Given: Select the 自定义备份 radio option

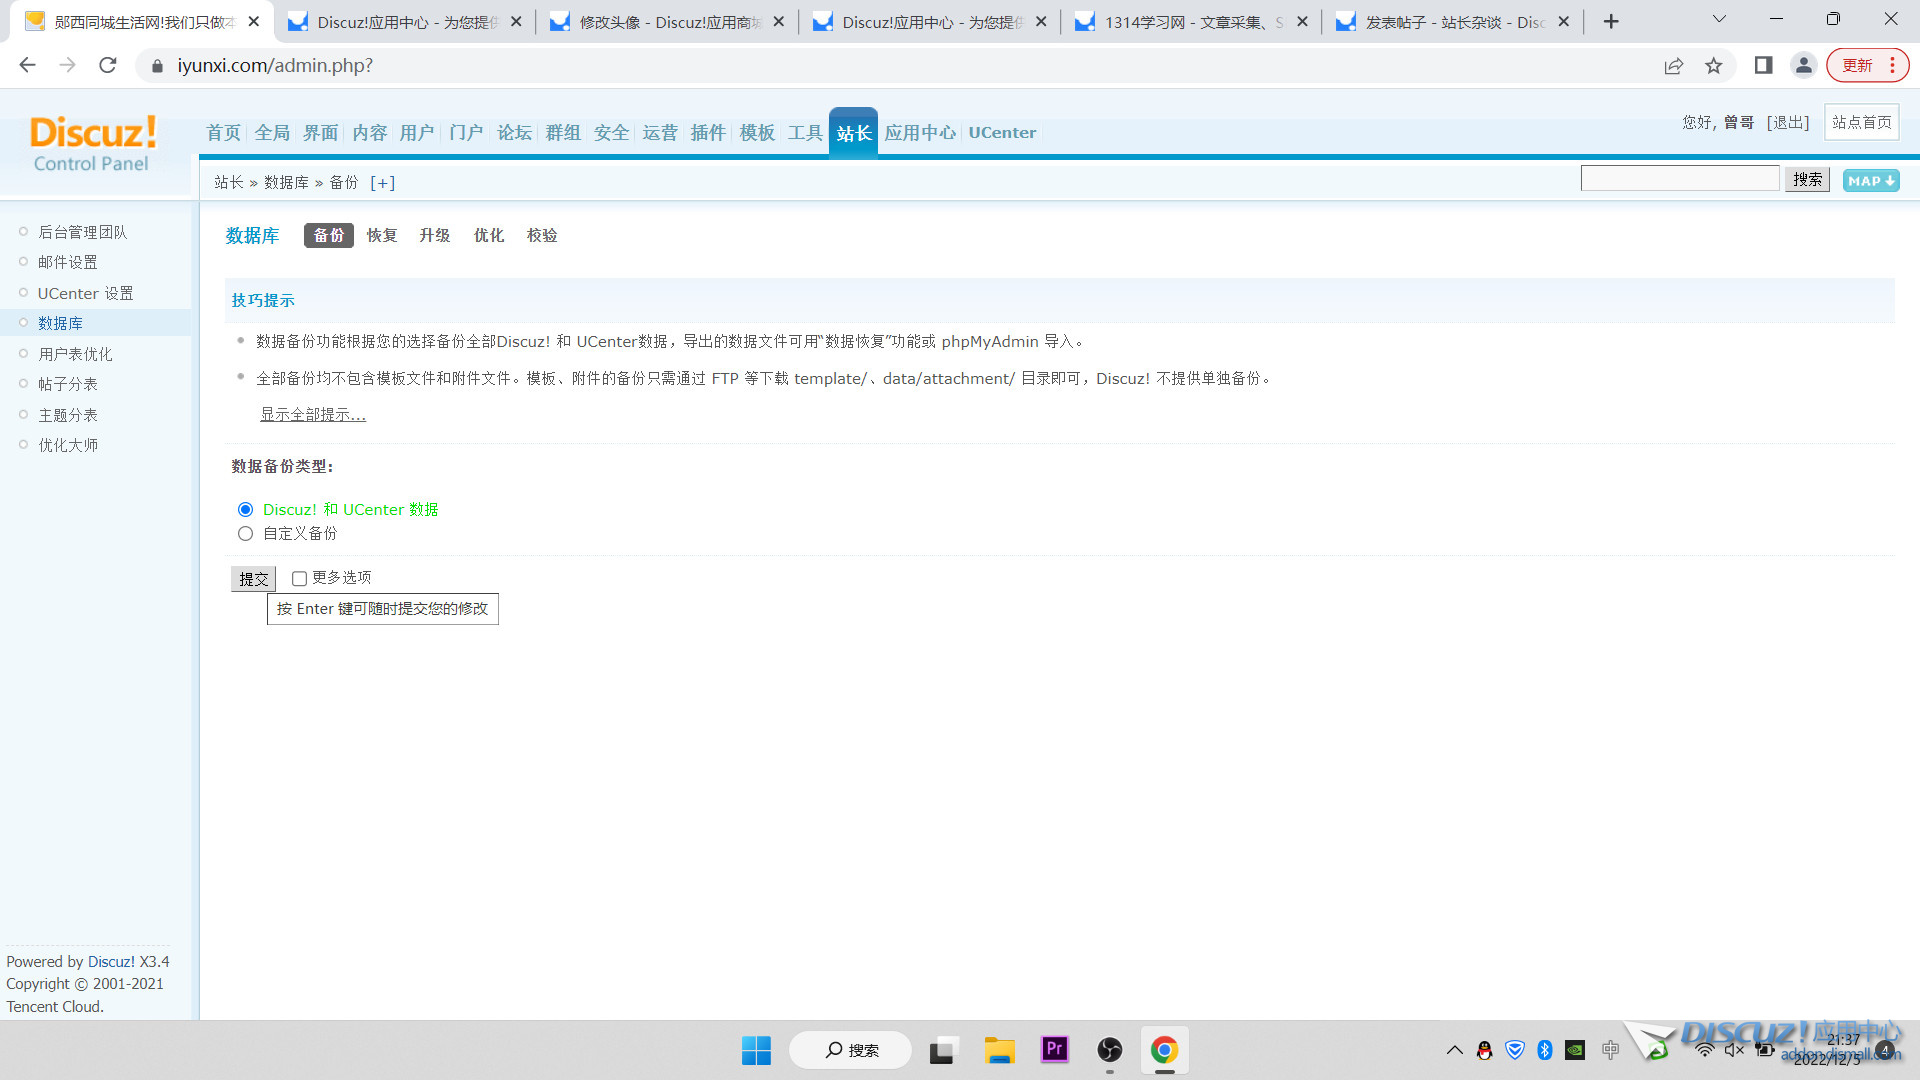Looking at the screenshot, I should (x=245, y=534).
